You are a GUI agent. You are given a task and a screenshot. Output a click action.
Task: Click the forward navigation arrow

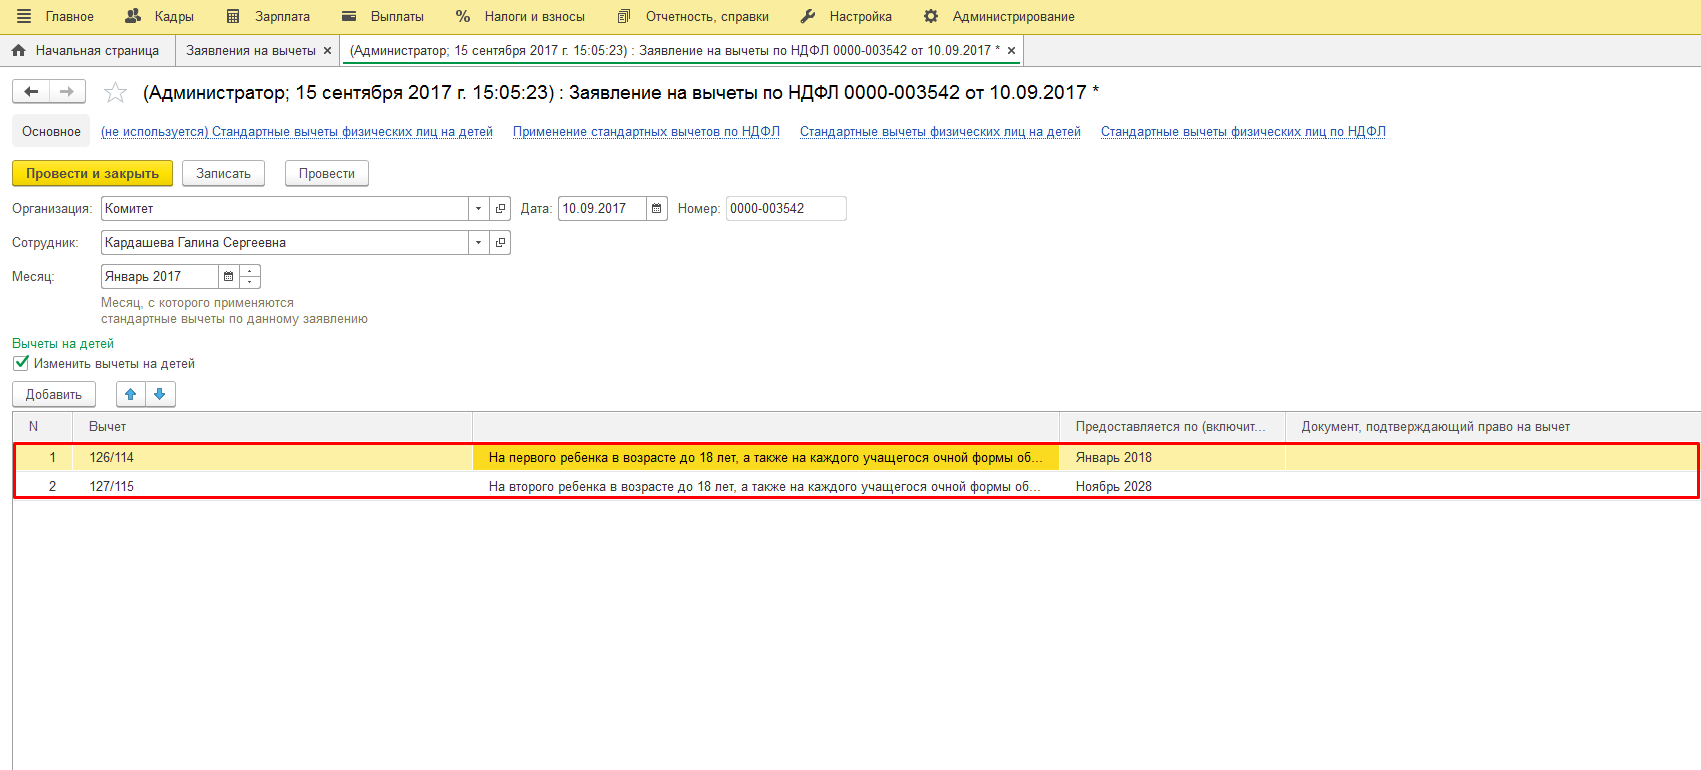(67, 92)
